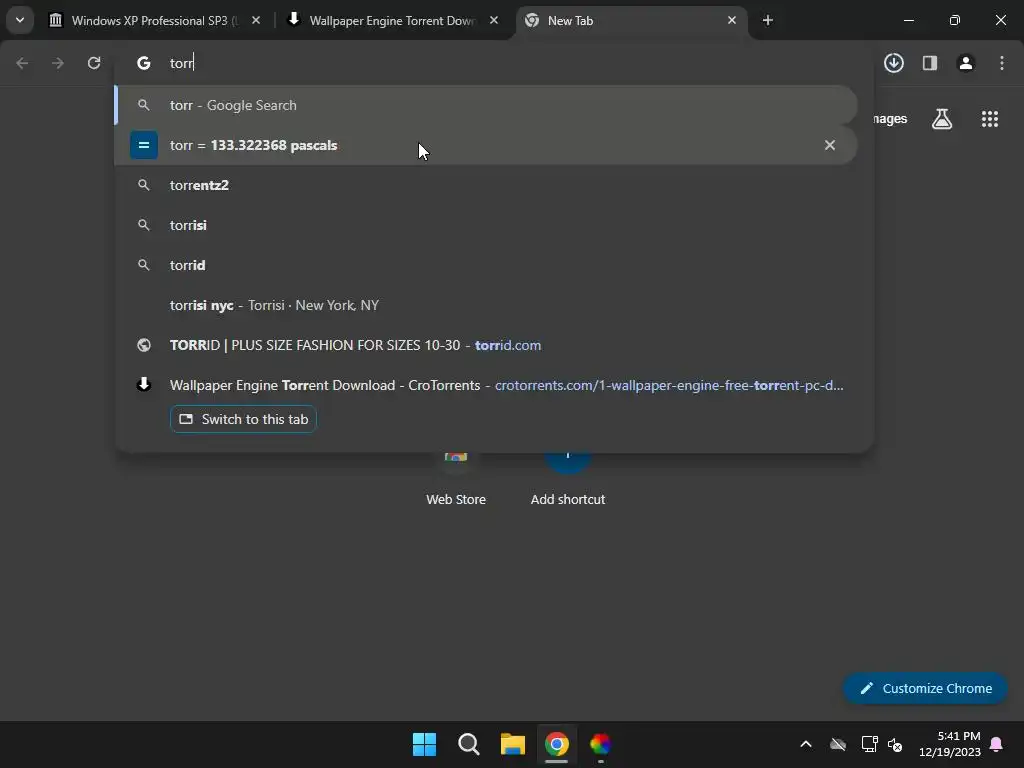Click the Customize Chrome button

(x=925, y=688)
